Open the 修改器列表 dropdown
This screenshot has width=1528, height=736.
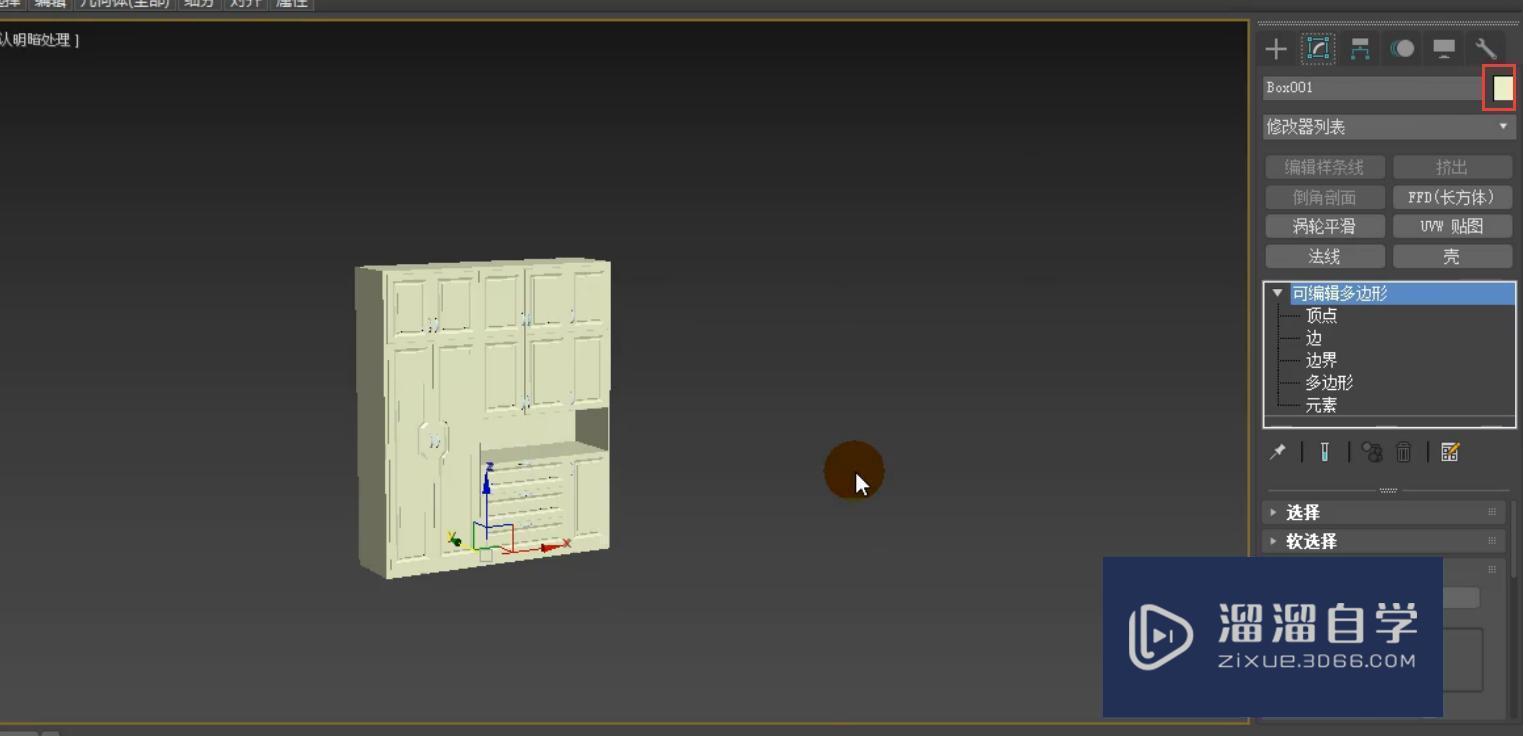1388,127
